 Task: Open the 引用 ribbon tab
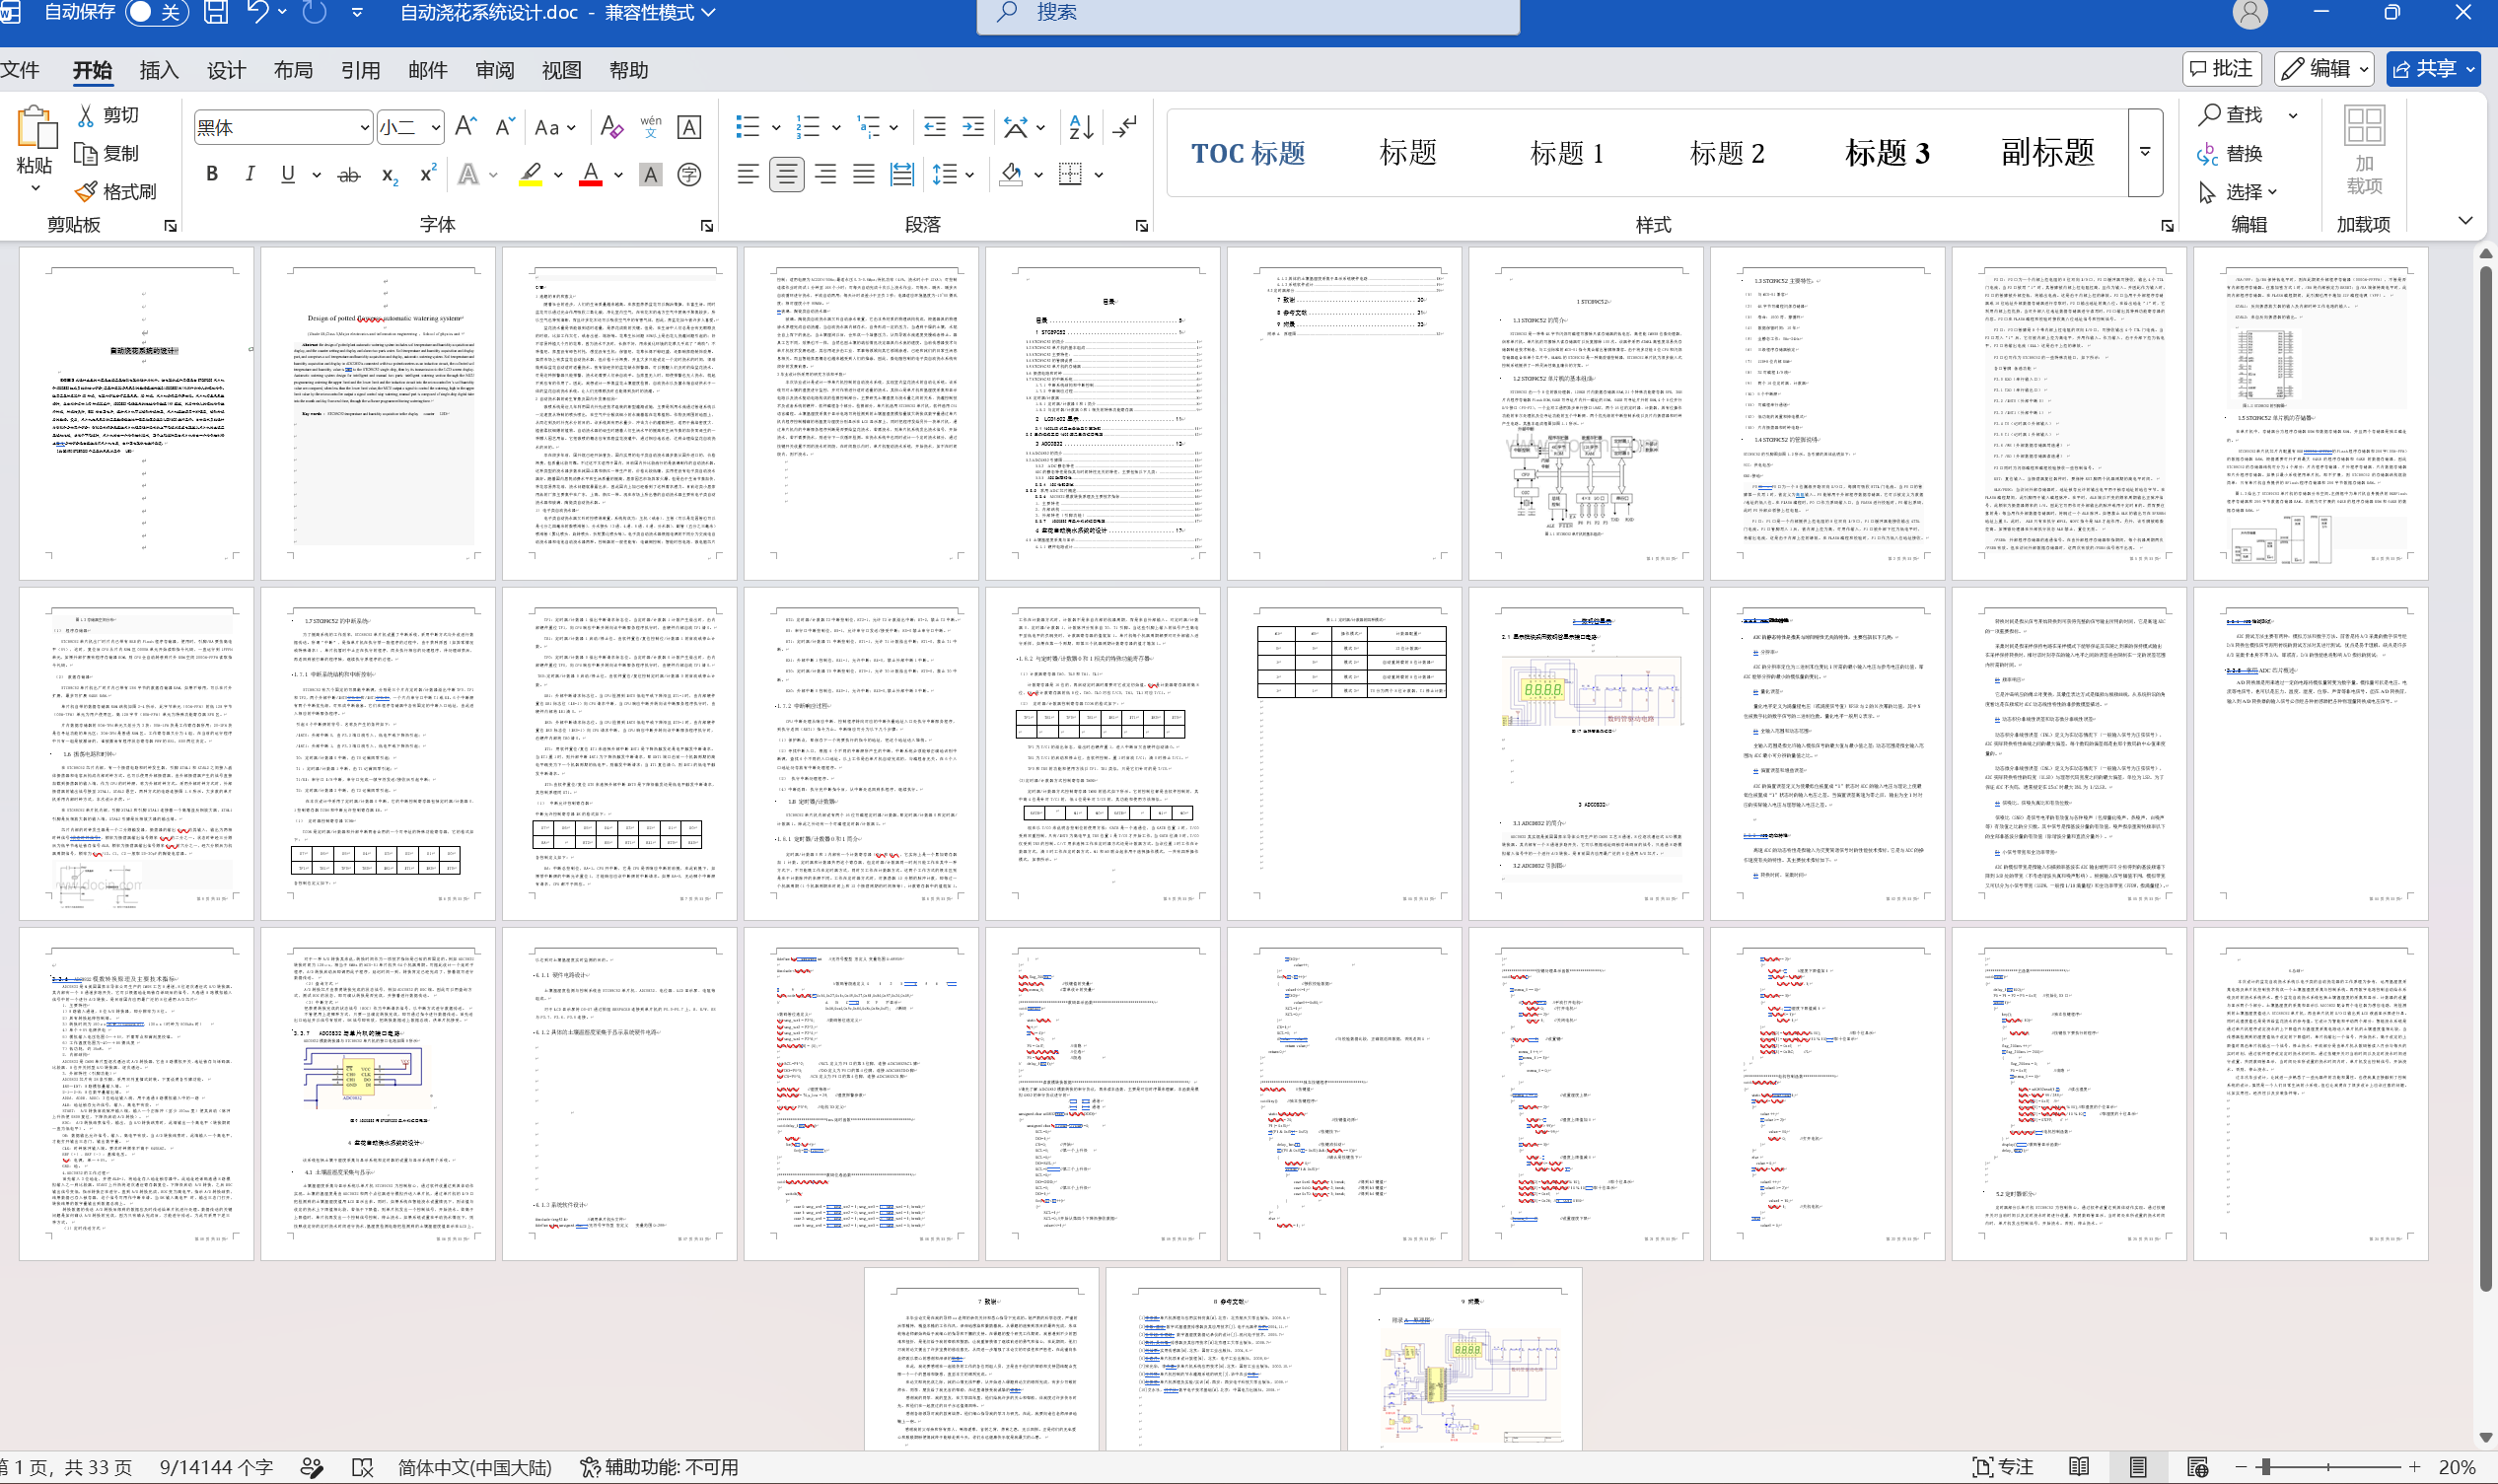360,70
